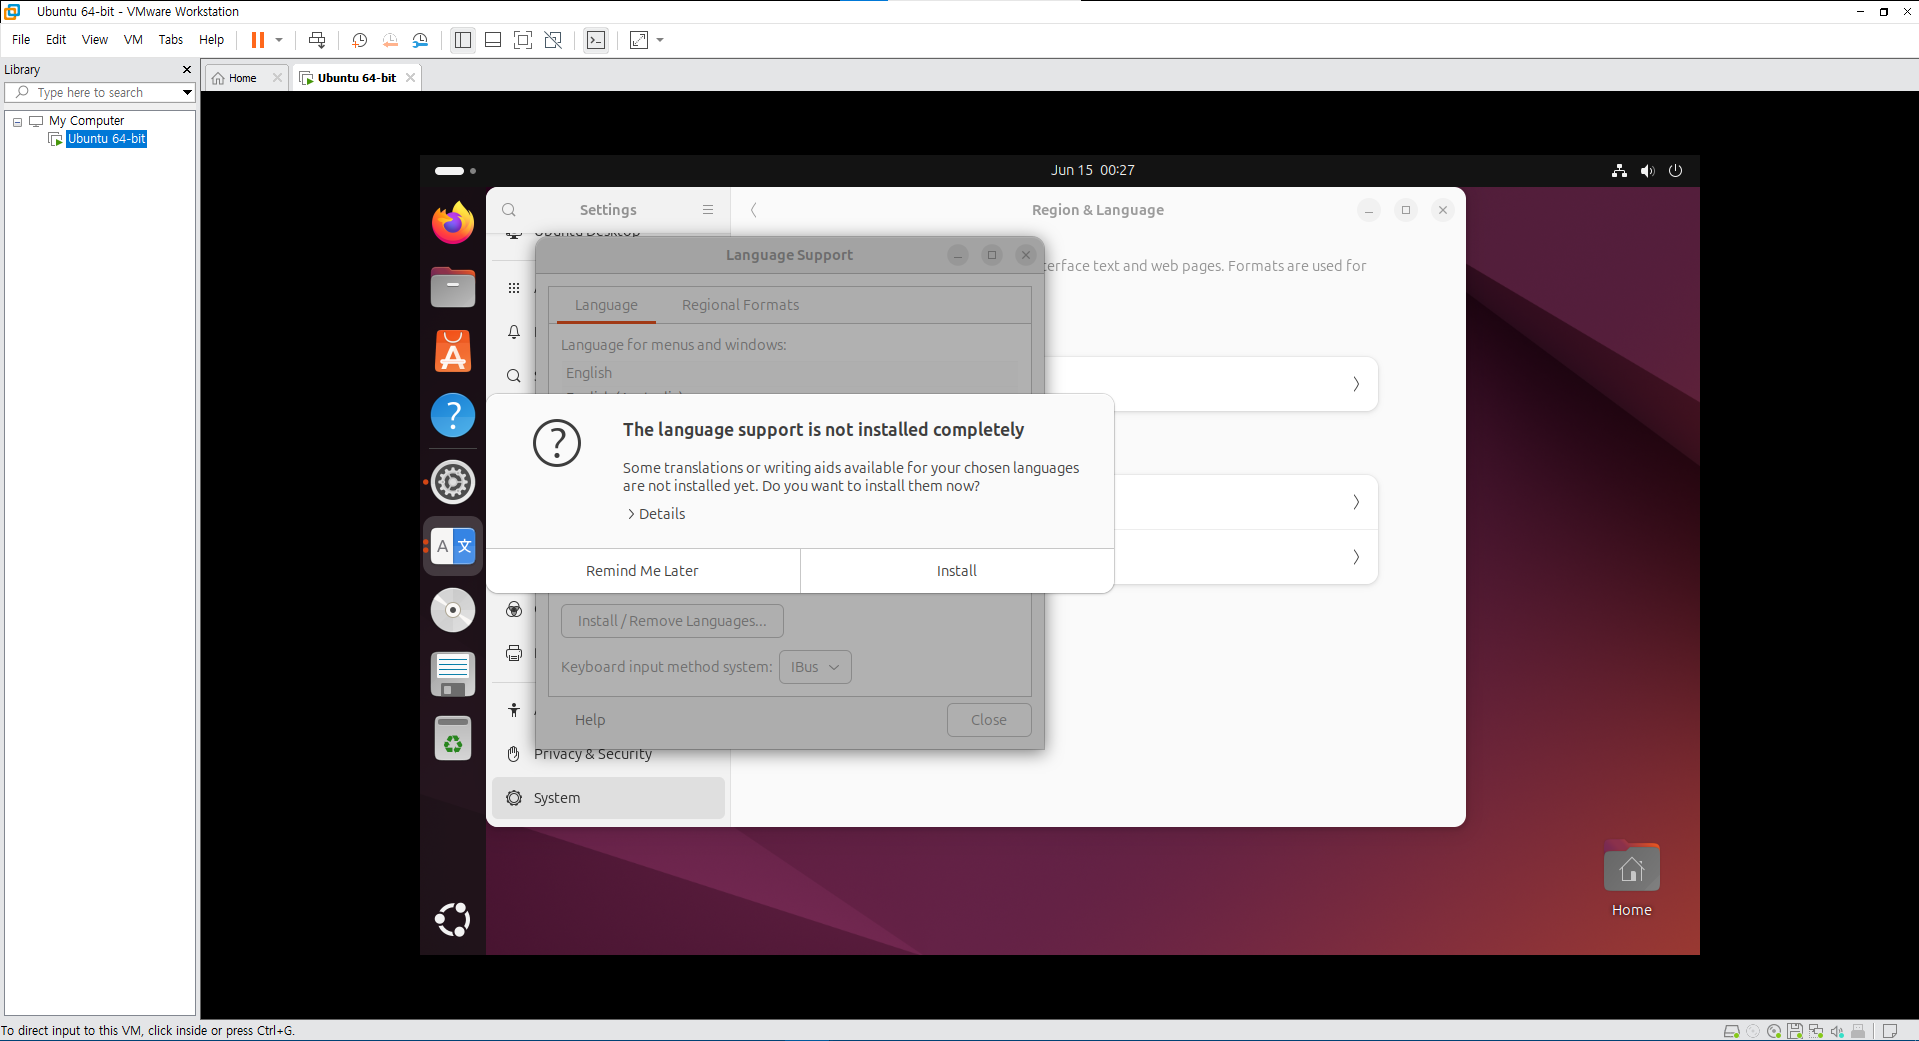
Task: Enter full screen mode via toolbar icon
Action: click(523, 40)
